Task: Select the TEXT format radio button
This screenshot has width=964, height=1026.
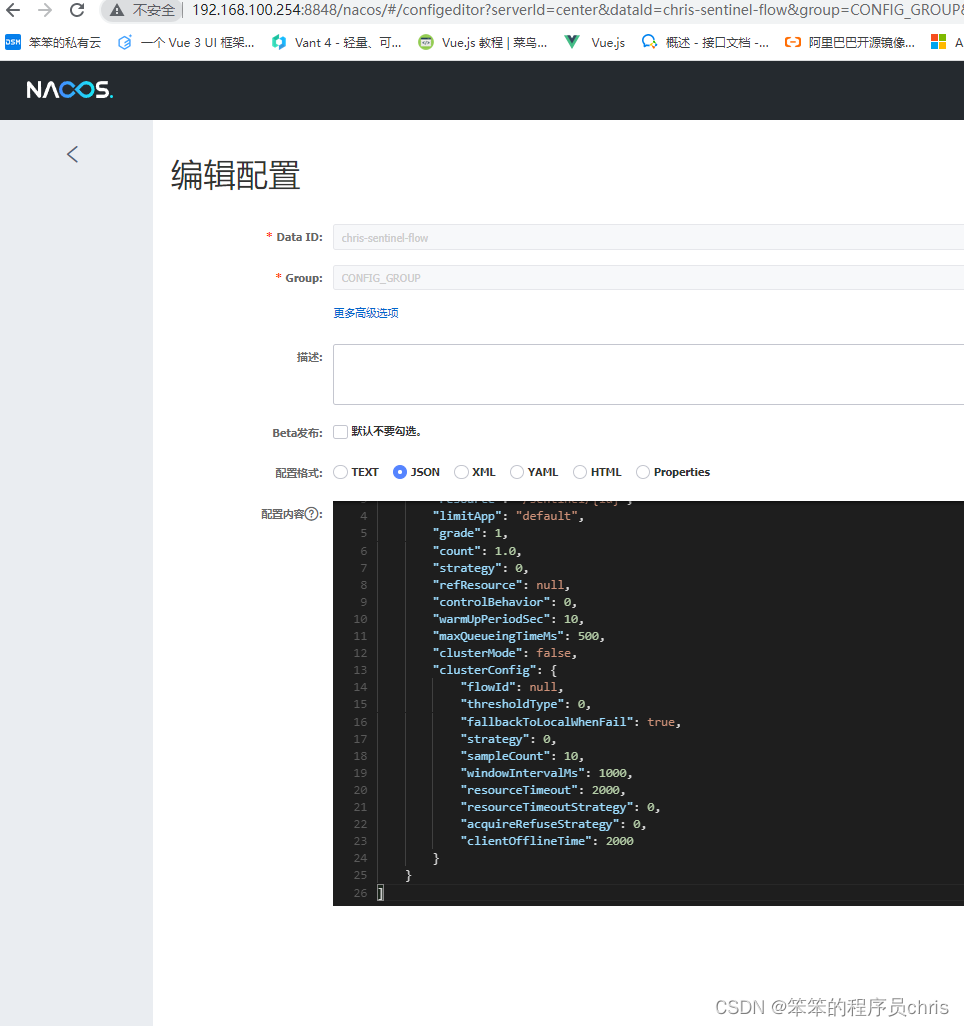Action: pos(340,472)
